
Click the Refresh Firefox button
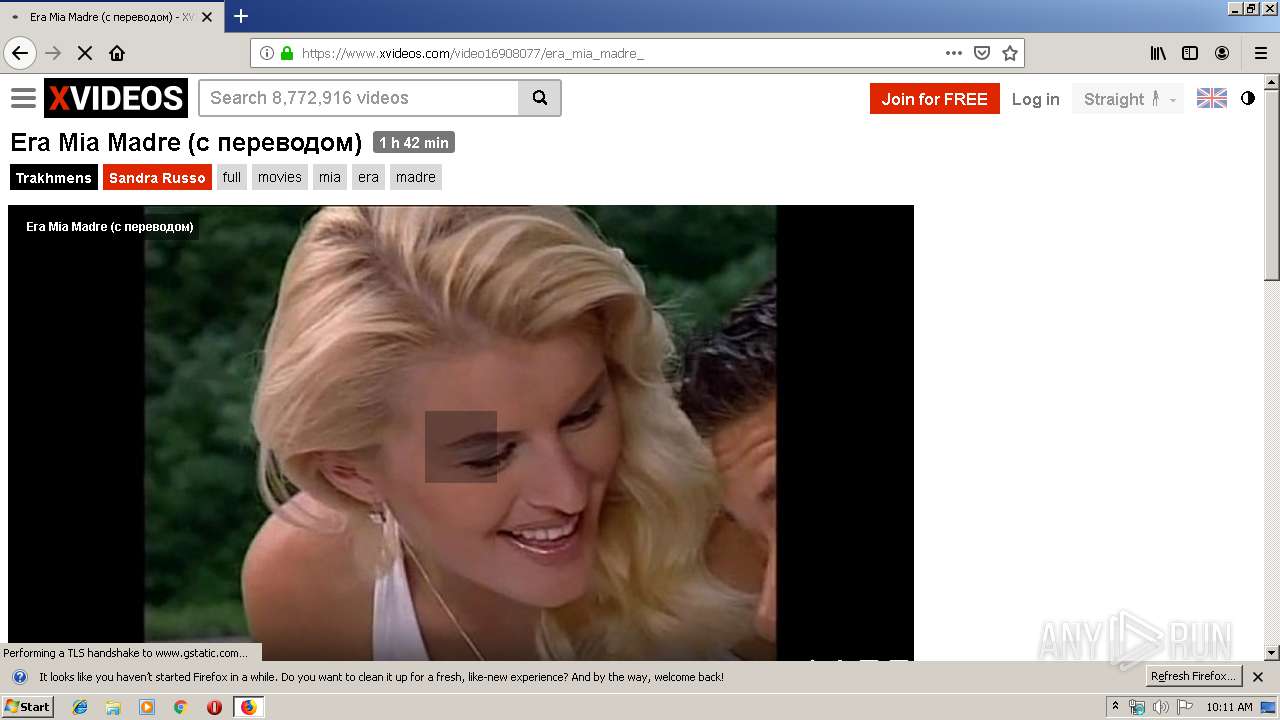coord(1194,676)
